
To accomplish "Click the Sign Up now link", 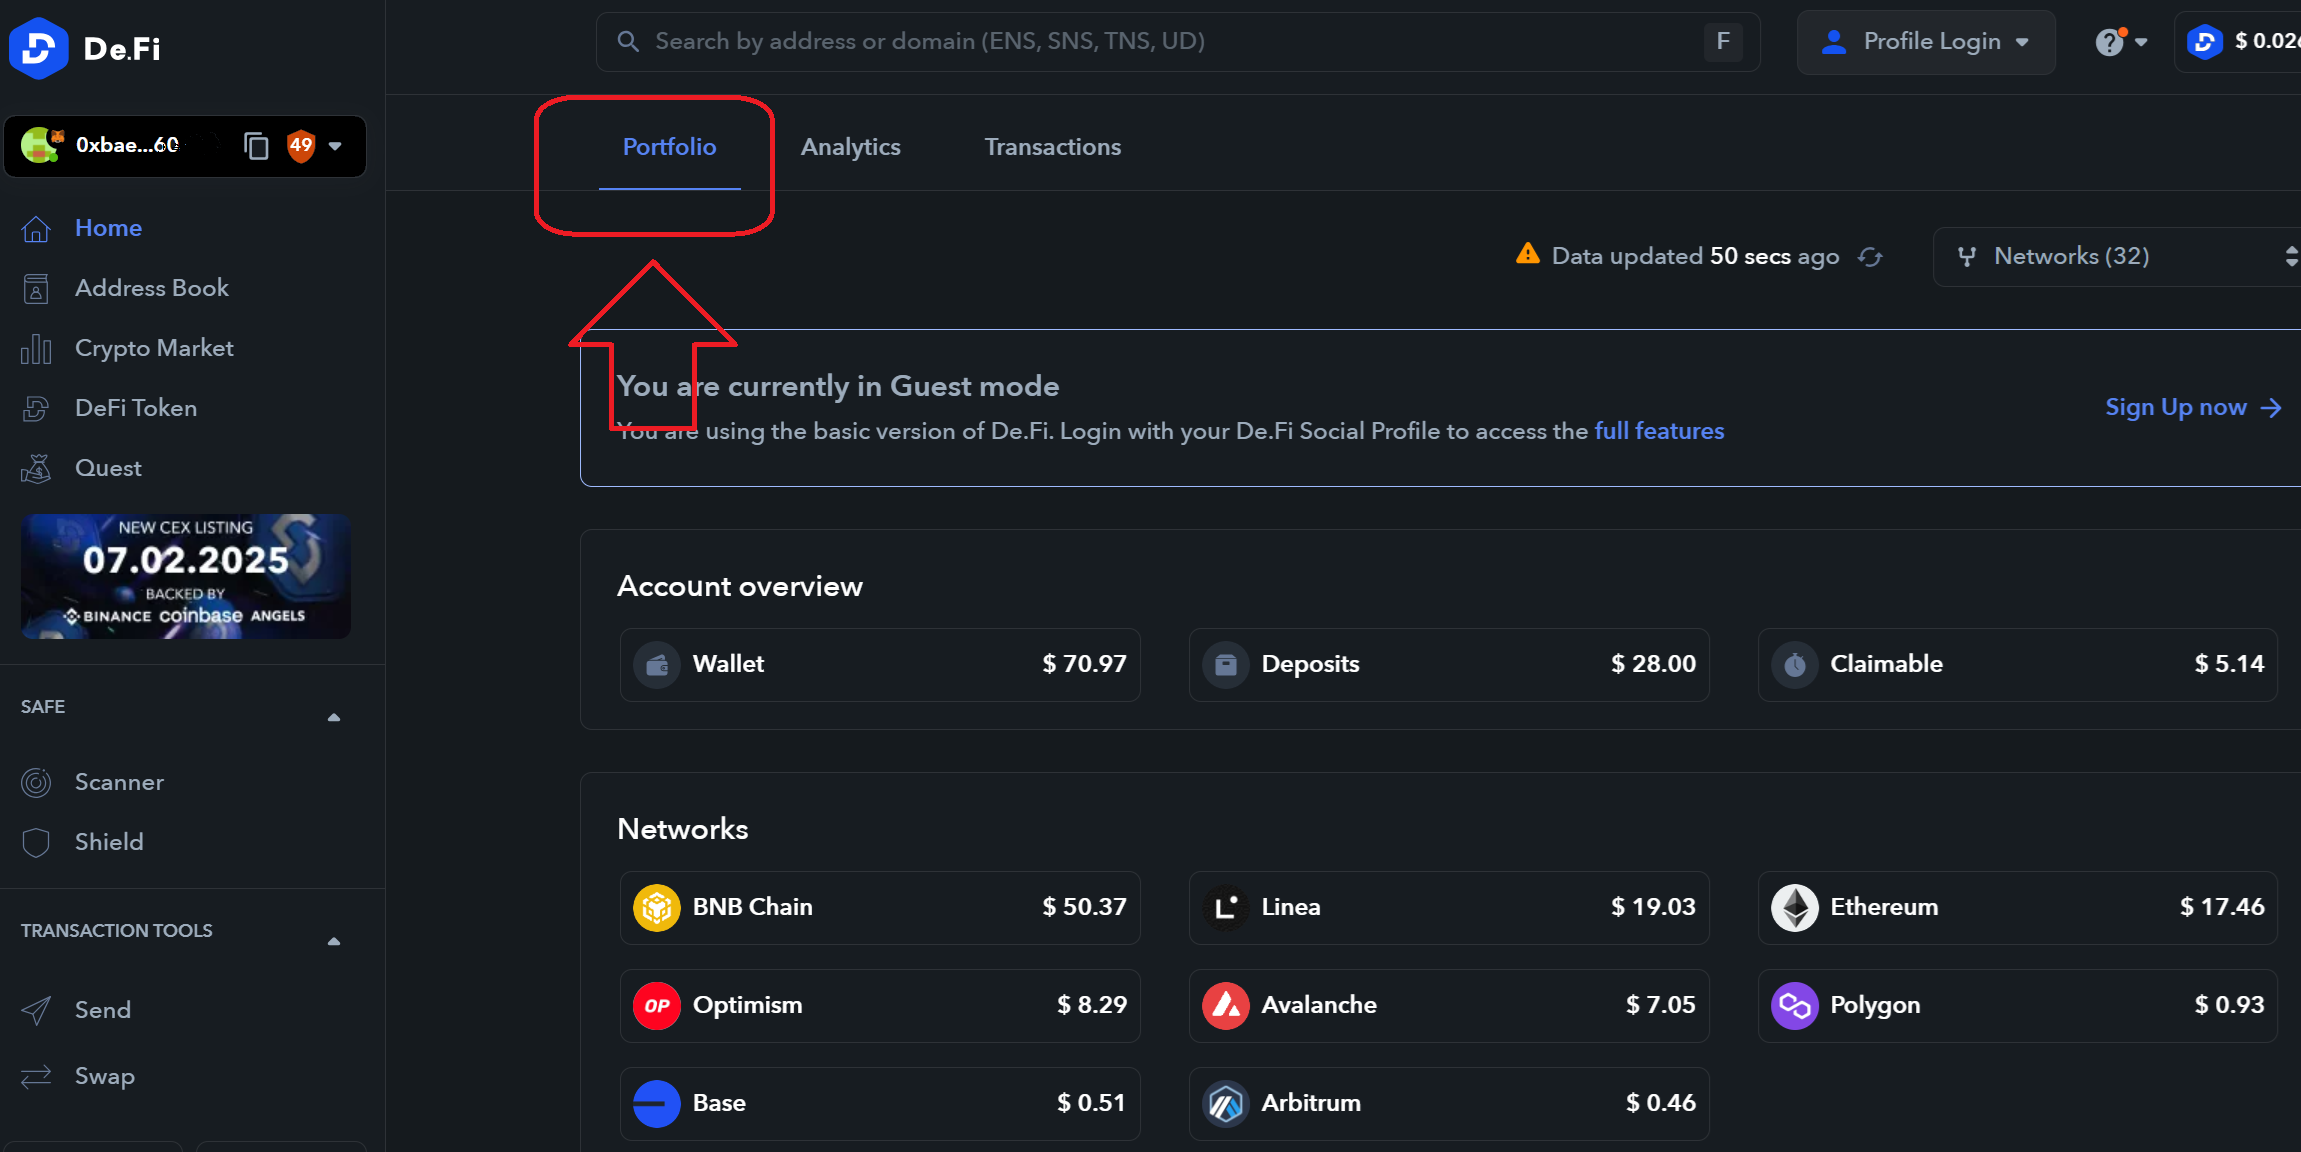I will (x=2193, y=407).
